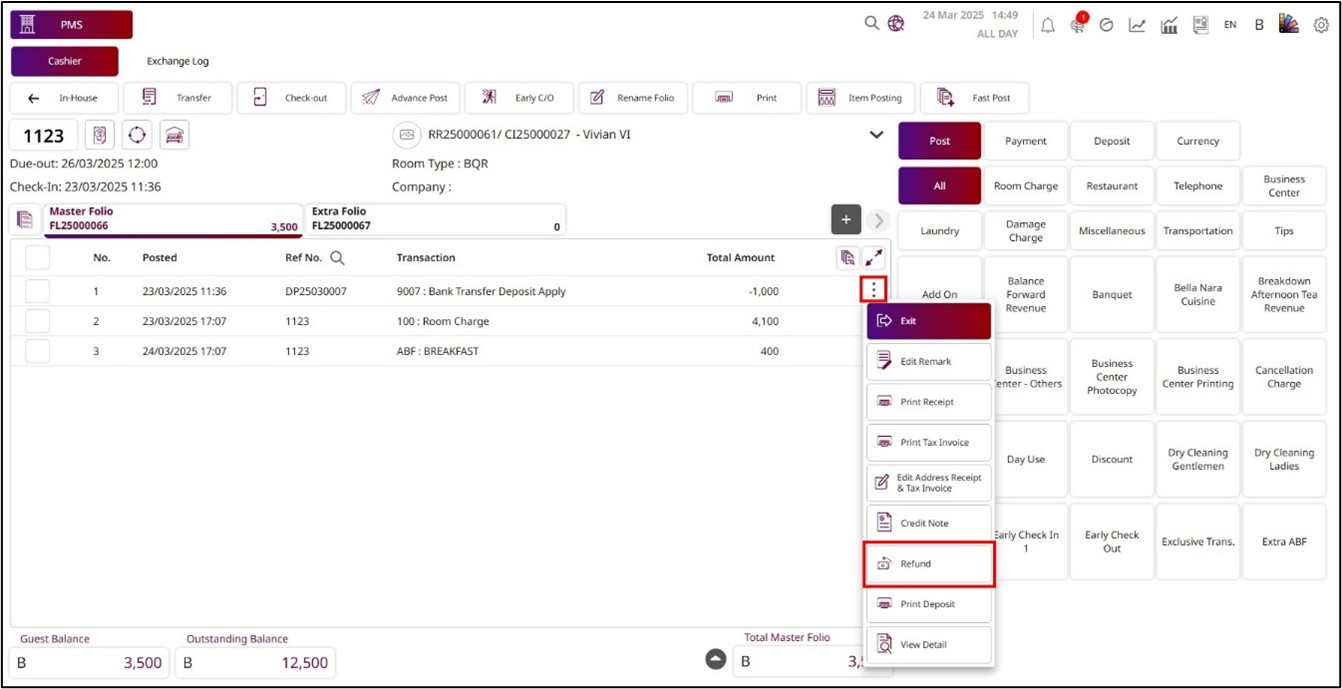Select the checkbox for the Room Charge row
This screenshot has height=689, width=1342.
coord(37,321)
